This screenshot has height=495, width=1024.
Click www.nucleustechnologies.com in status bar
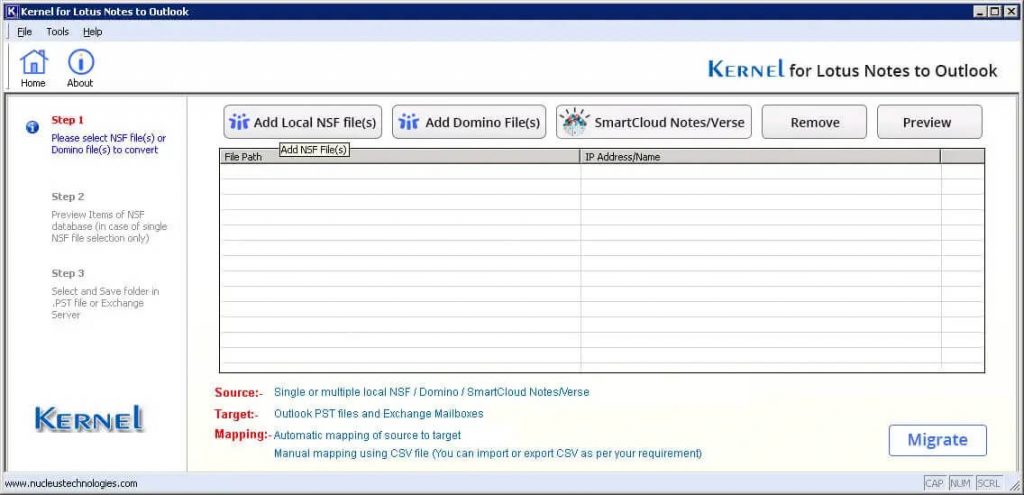click(71, 484)
